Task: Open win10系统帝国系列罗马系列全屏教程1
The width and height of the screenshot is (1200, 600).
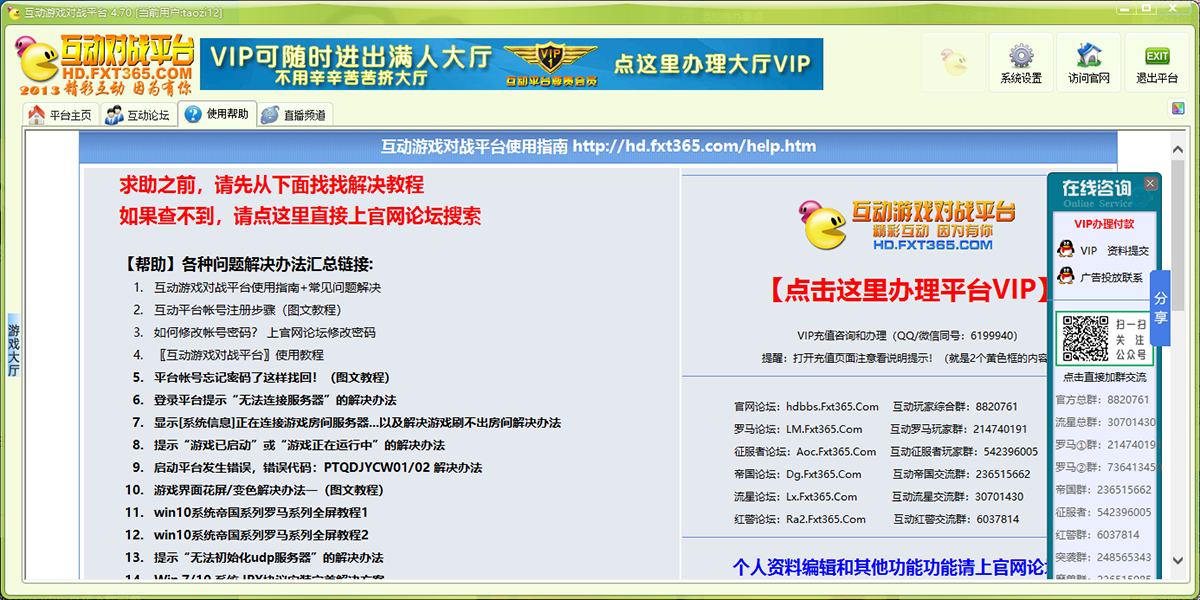Action: point(261,512)
